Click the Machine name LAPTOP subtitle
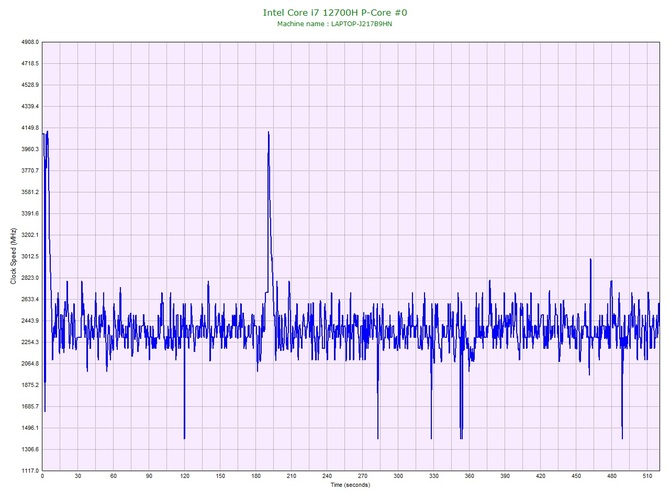670x502 pixels. click(335, 24)
